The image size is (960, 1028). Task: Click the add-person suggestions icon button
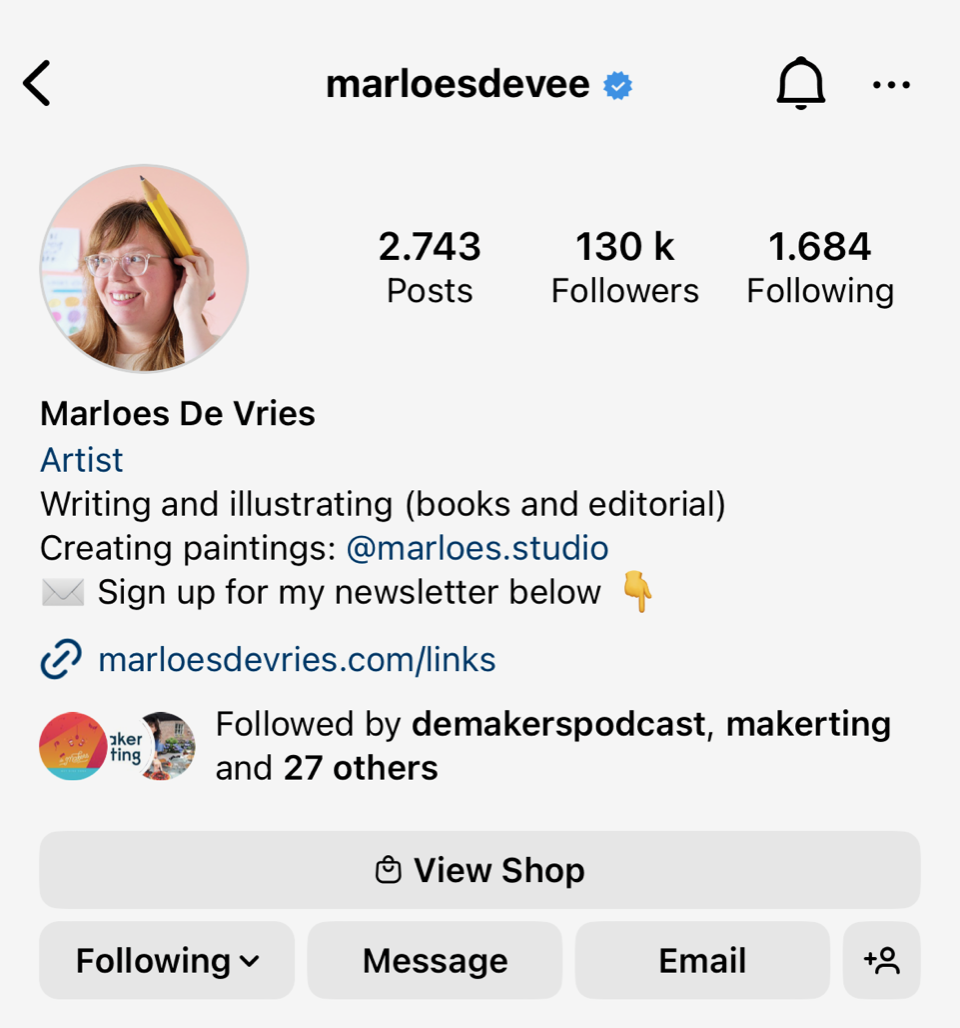coord(881,960)
